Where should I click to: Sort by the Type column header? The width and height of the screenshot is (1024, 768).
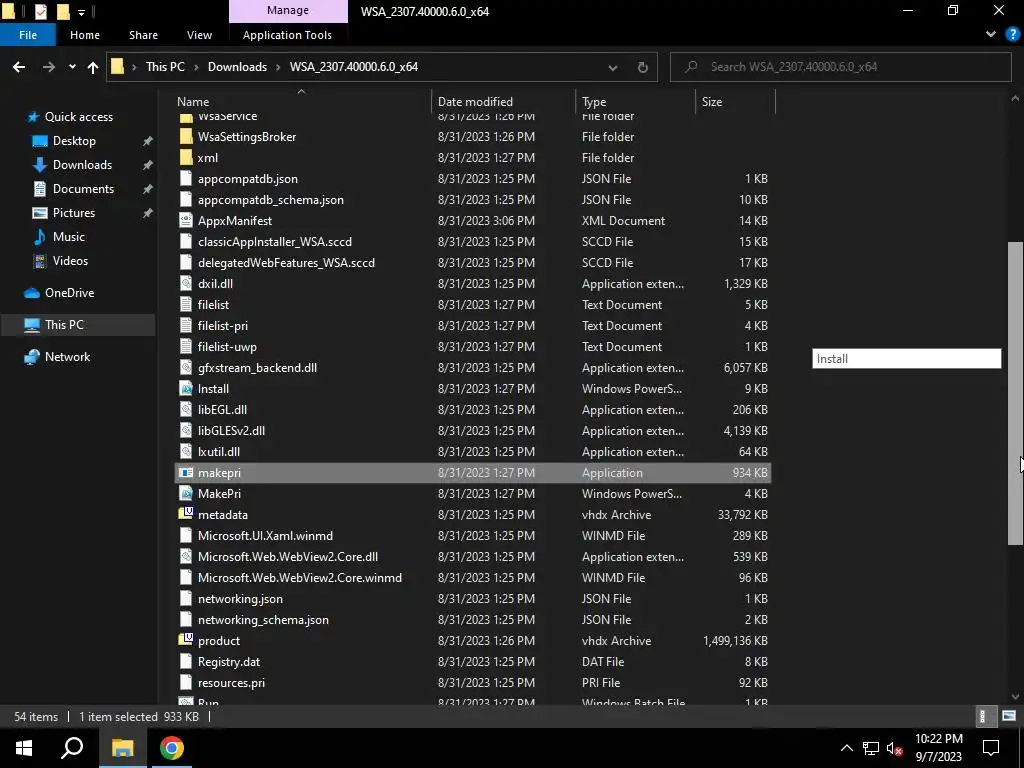[x=594, y=102]
